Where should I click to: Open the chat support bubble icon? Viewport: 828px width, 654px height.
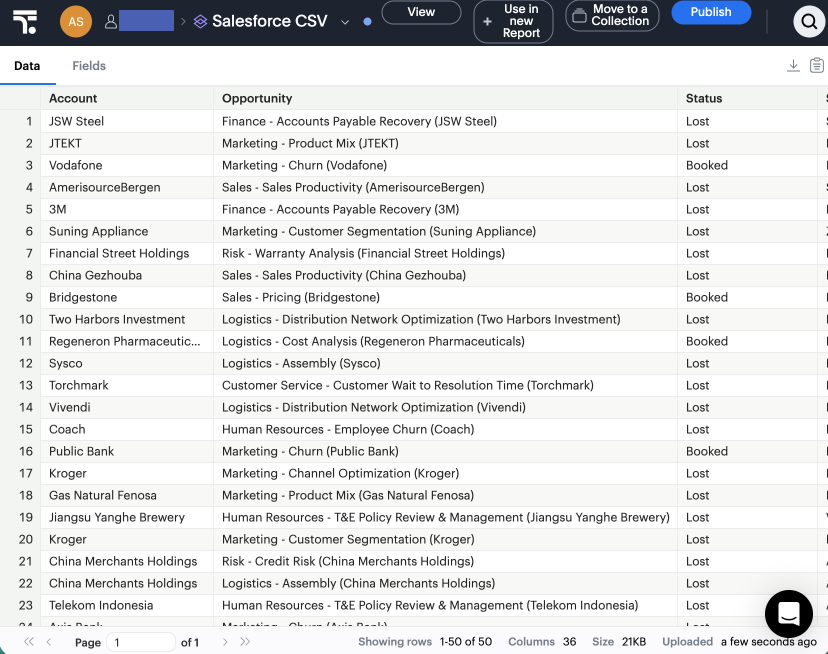tap(789, 613)
